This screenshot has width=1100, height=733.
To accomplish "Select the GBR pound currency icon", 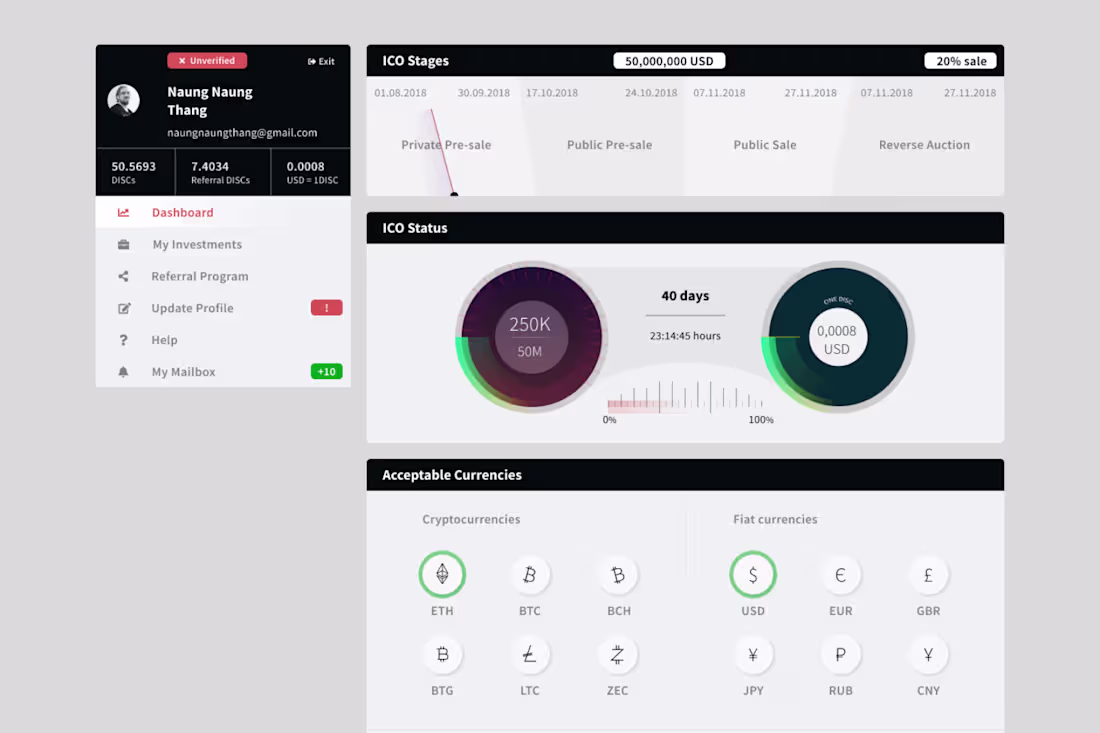I will [928, 575].
